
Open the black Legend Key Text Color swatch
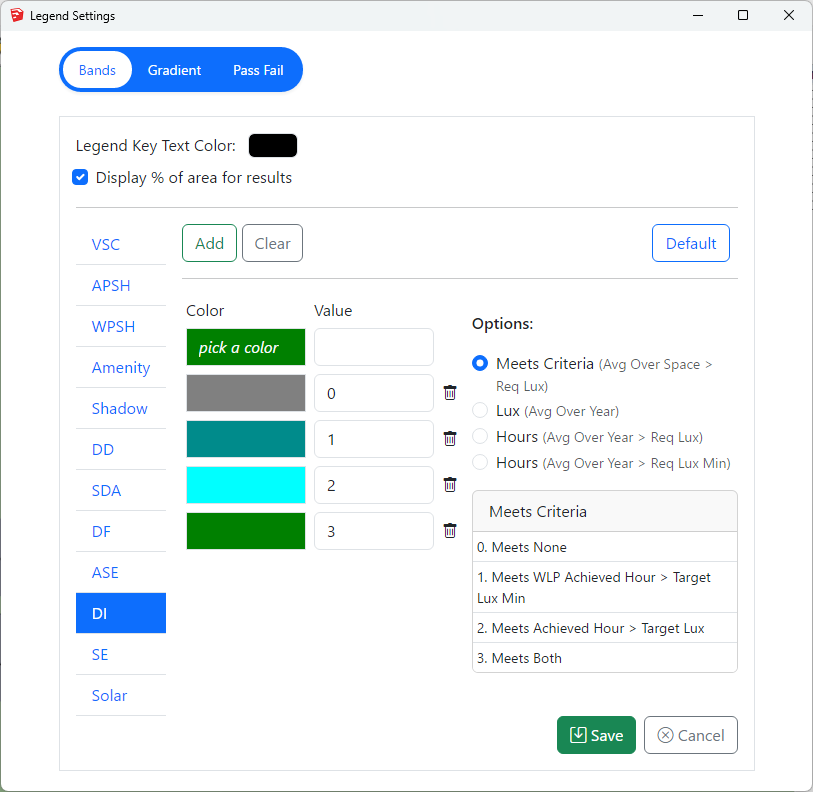click(x=273, y=146)
